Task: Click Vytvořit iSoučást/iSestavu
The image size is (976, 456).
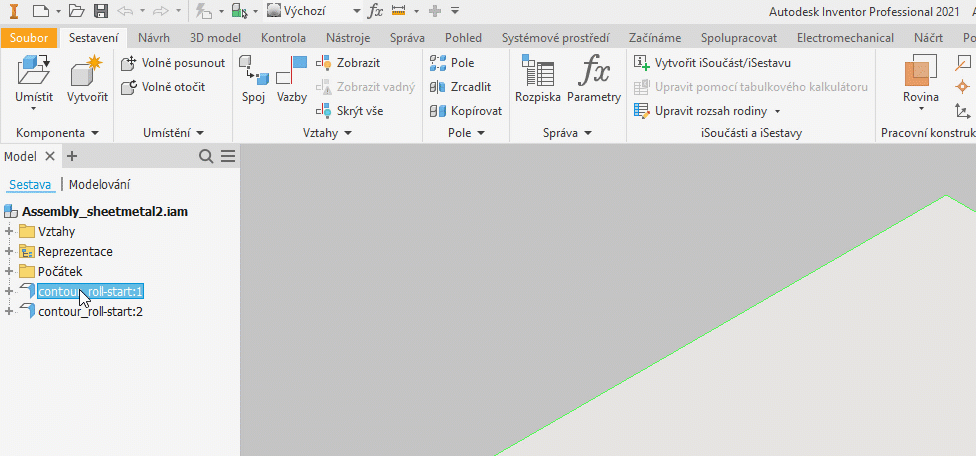Action: (712, 63)
